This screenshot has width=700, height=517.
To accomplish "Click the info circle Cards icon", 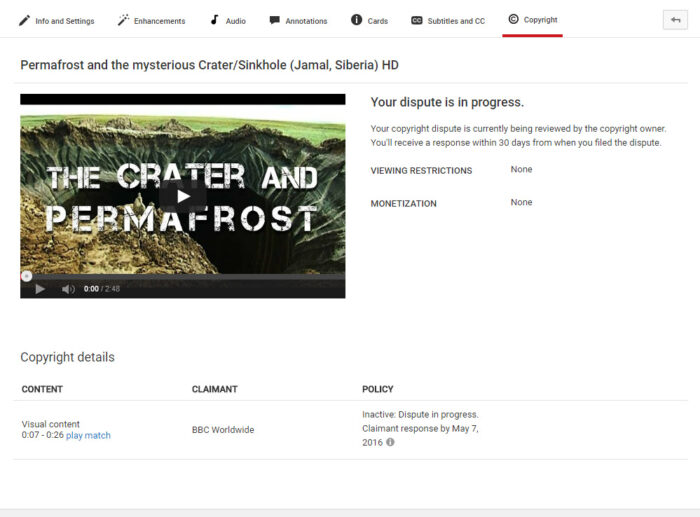I will click(x=357, y=20).
